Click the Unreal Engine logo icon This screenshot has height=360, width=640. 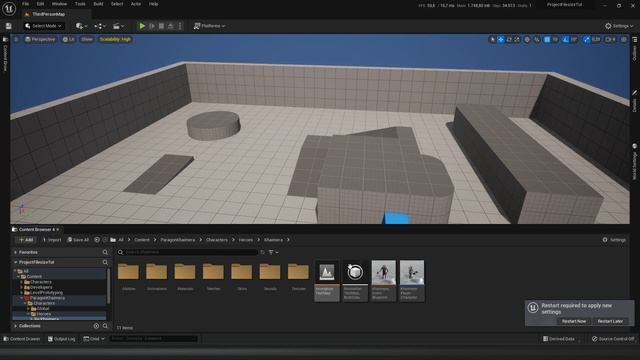[x=9, y=8]
